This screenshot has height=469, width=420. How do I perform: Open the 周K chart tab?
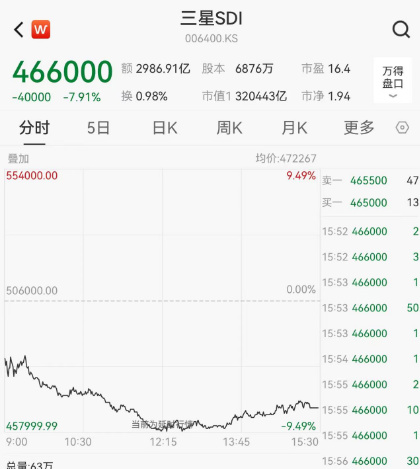229,128
